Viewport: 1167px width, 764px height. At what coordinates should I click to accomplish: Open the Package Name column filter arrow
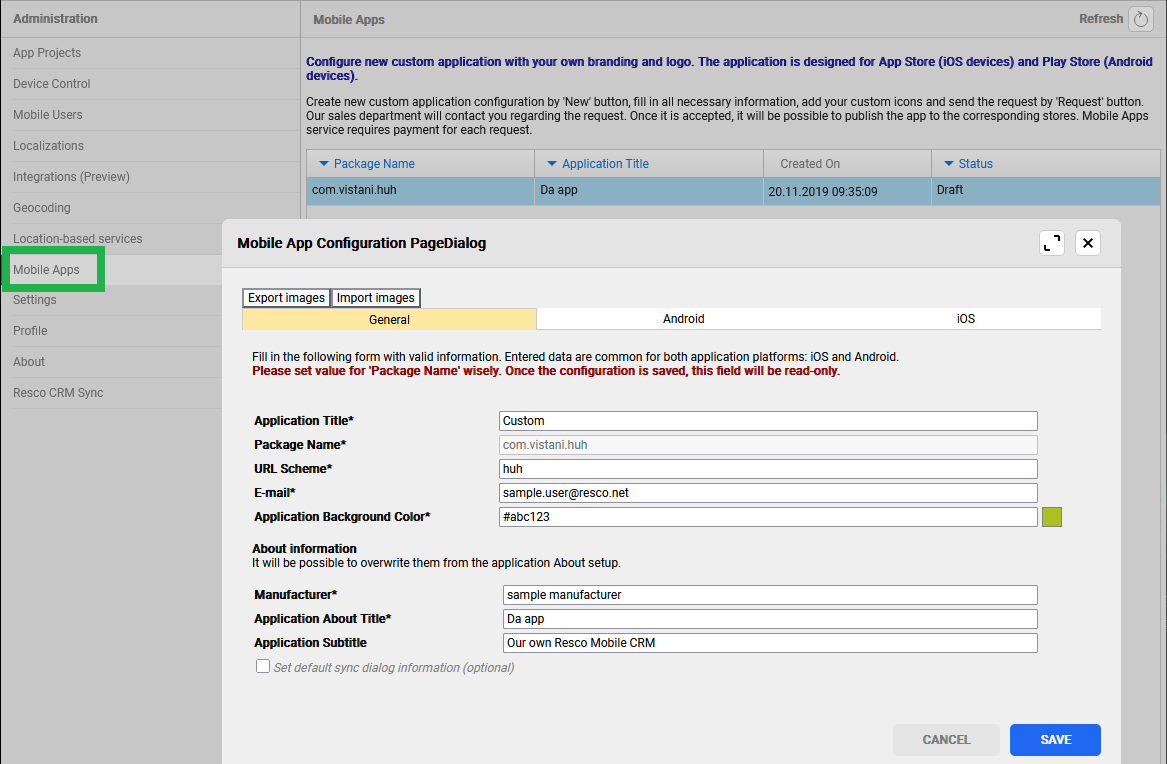click(323, 164)
